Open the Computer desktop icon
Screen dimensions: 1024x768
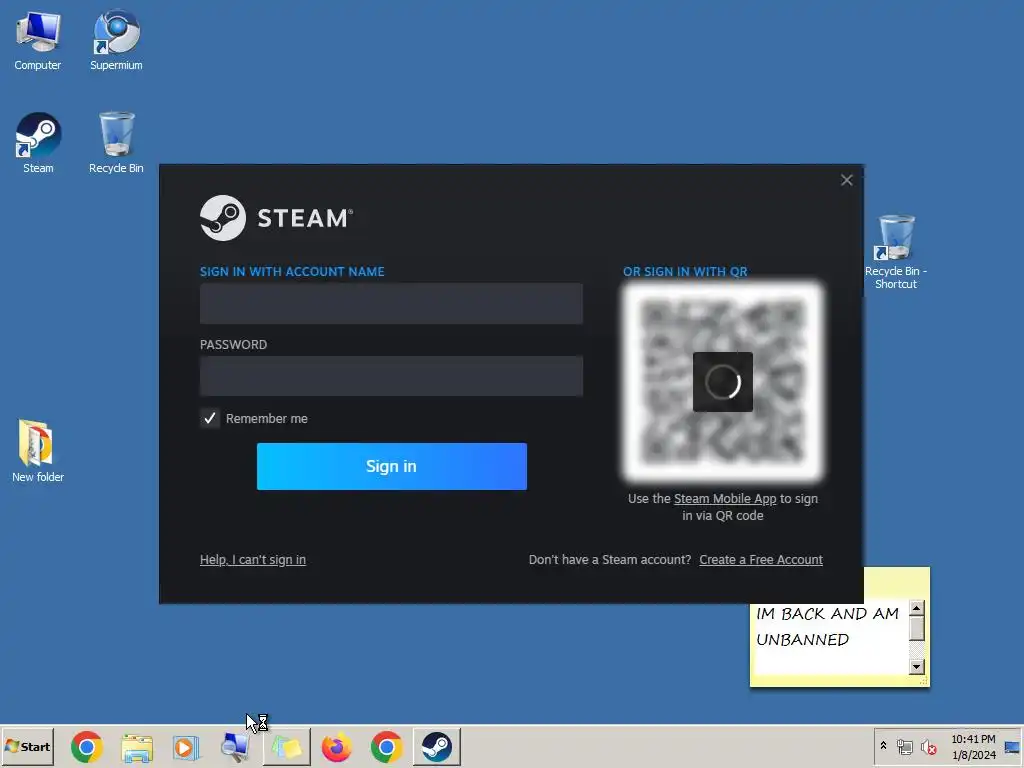pyautogui.click(x=38, y=40)
